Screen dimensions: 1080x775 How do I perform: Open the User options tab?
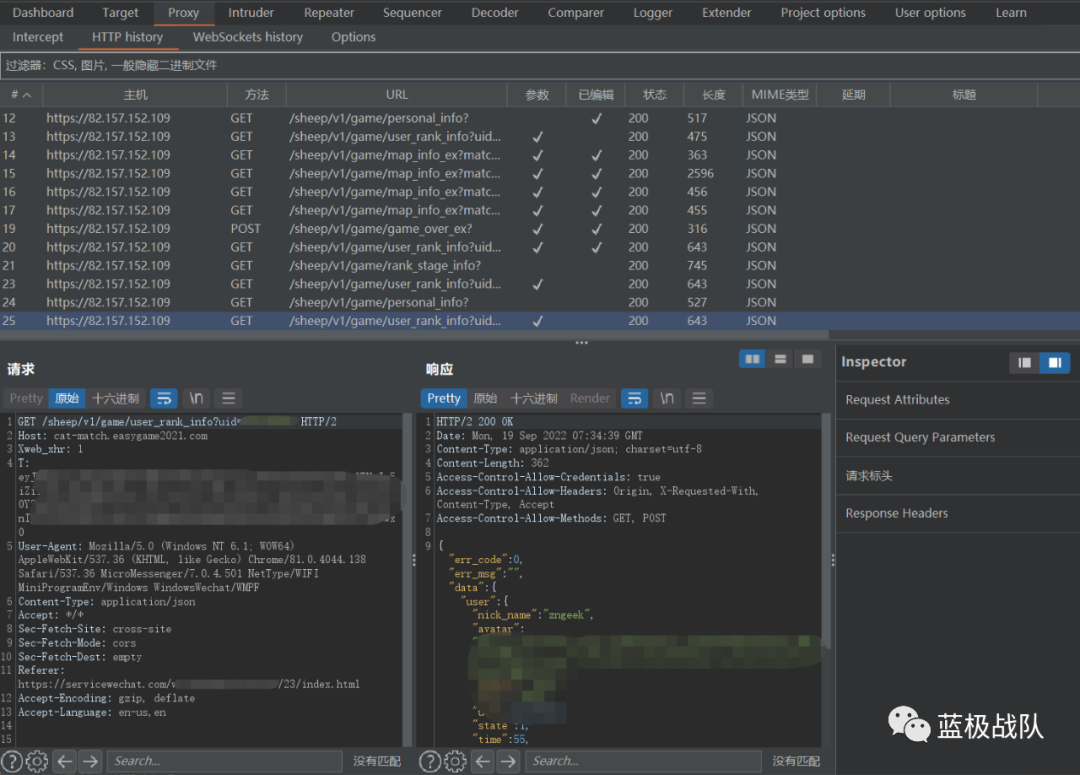[x=931, y=12]
